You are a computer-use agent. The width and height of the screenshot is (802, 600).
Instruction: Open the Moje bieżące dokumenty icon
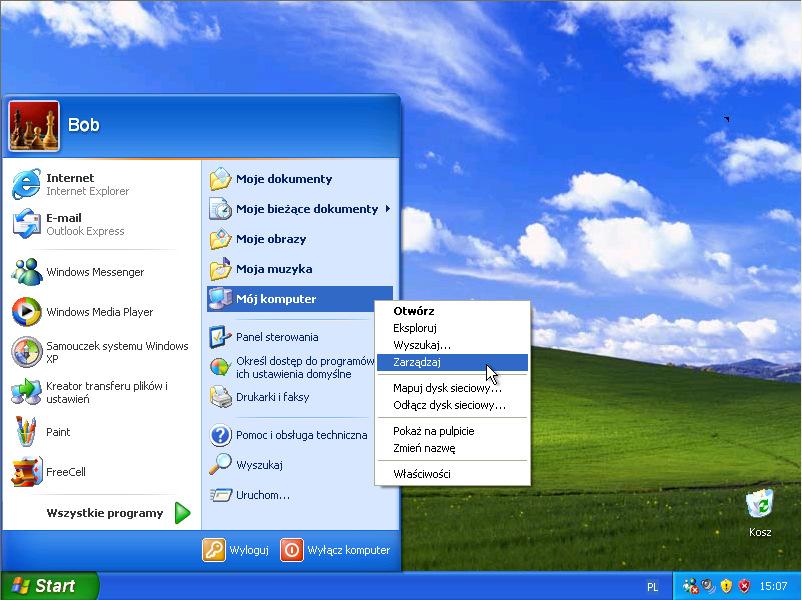[220, 209]
